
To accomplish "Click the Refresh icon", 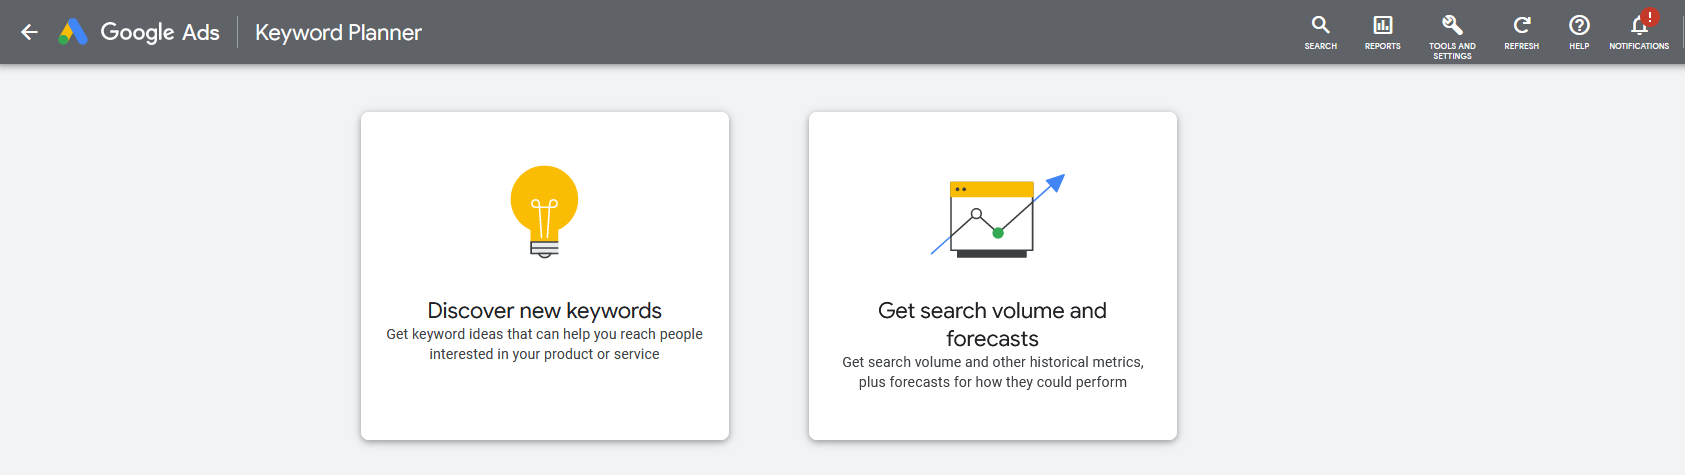I will (1521, 25).
